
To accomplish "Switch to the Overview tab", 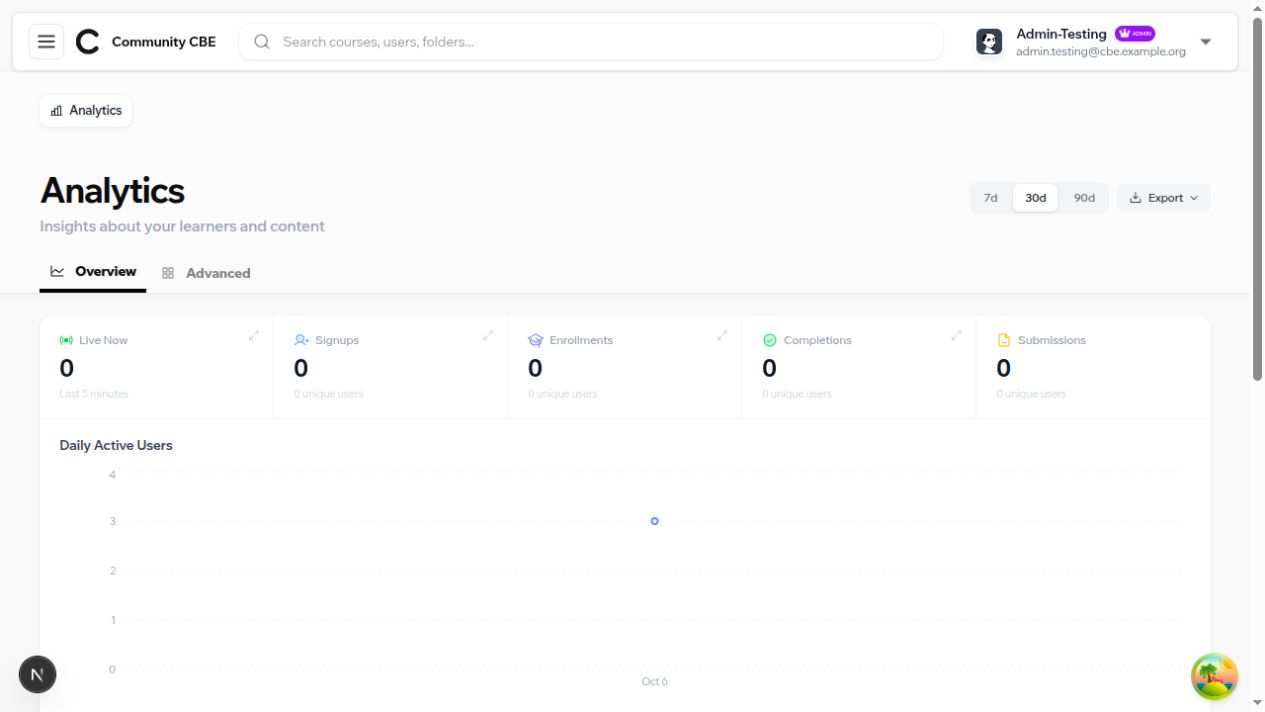I will pyautogui.click(x=93, y=272).
